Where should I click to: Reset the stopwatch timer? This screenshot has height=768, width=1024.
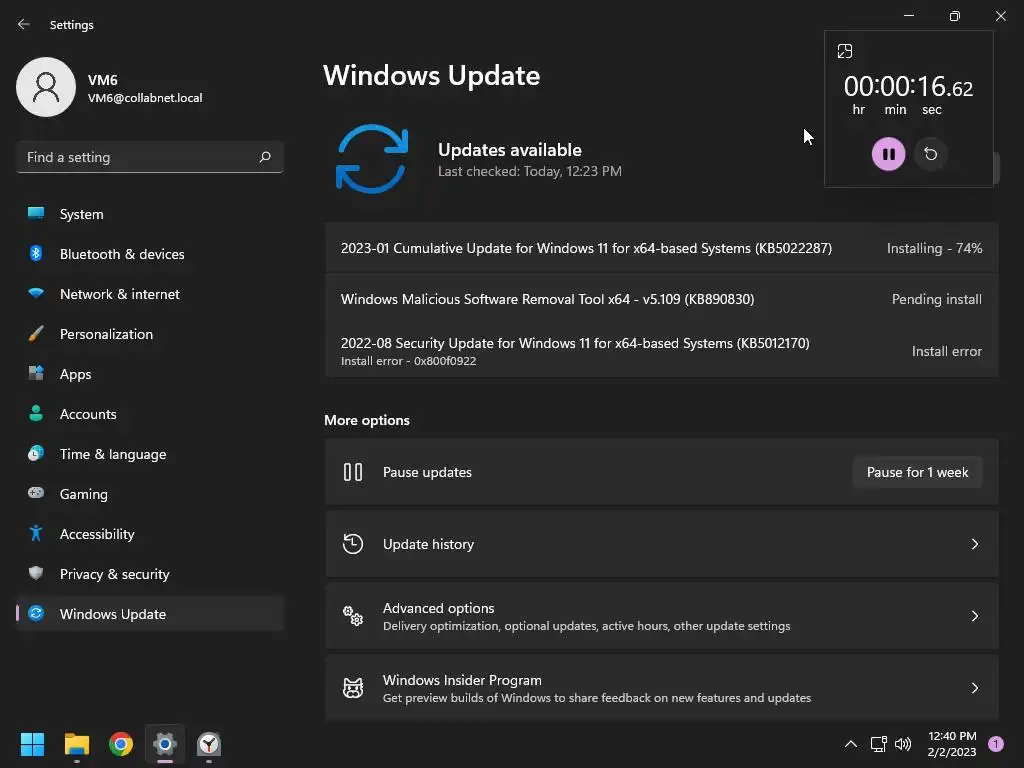coord(931,154)
